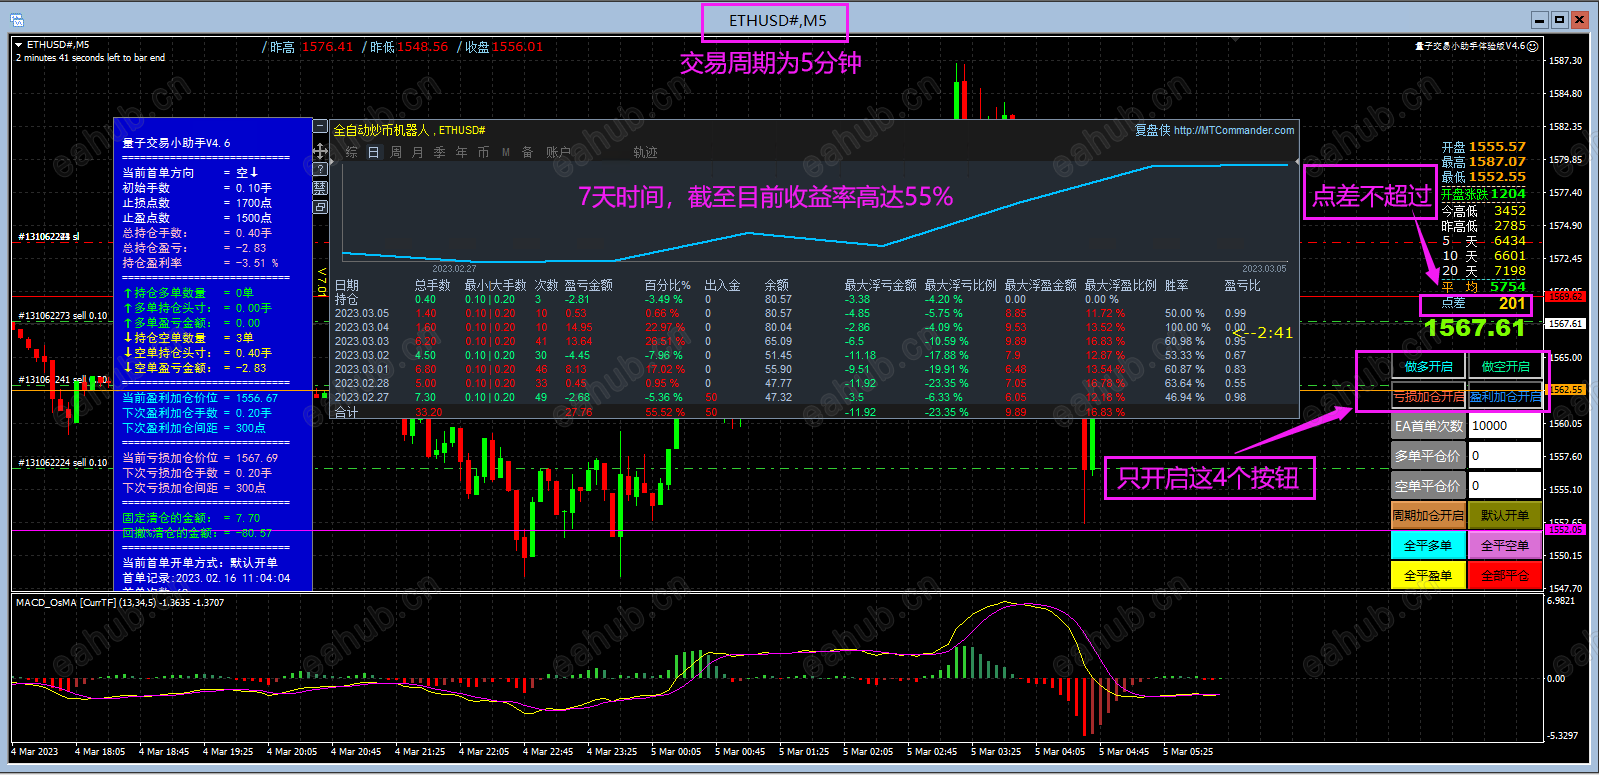Viewport: 1599px width, 775px height.
Task: Click the red 全部平仓 button
Action: coord(1505,576)
